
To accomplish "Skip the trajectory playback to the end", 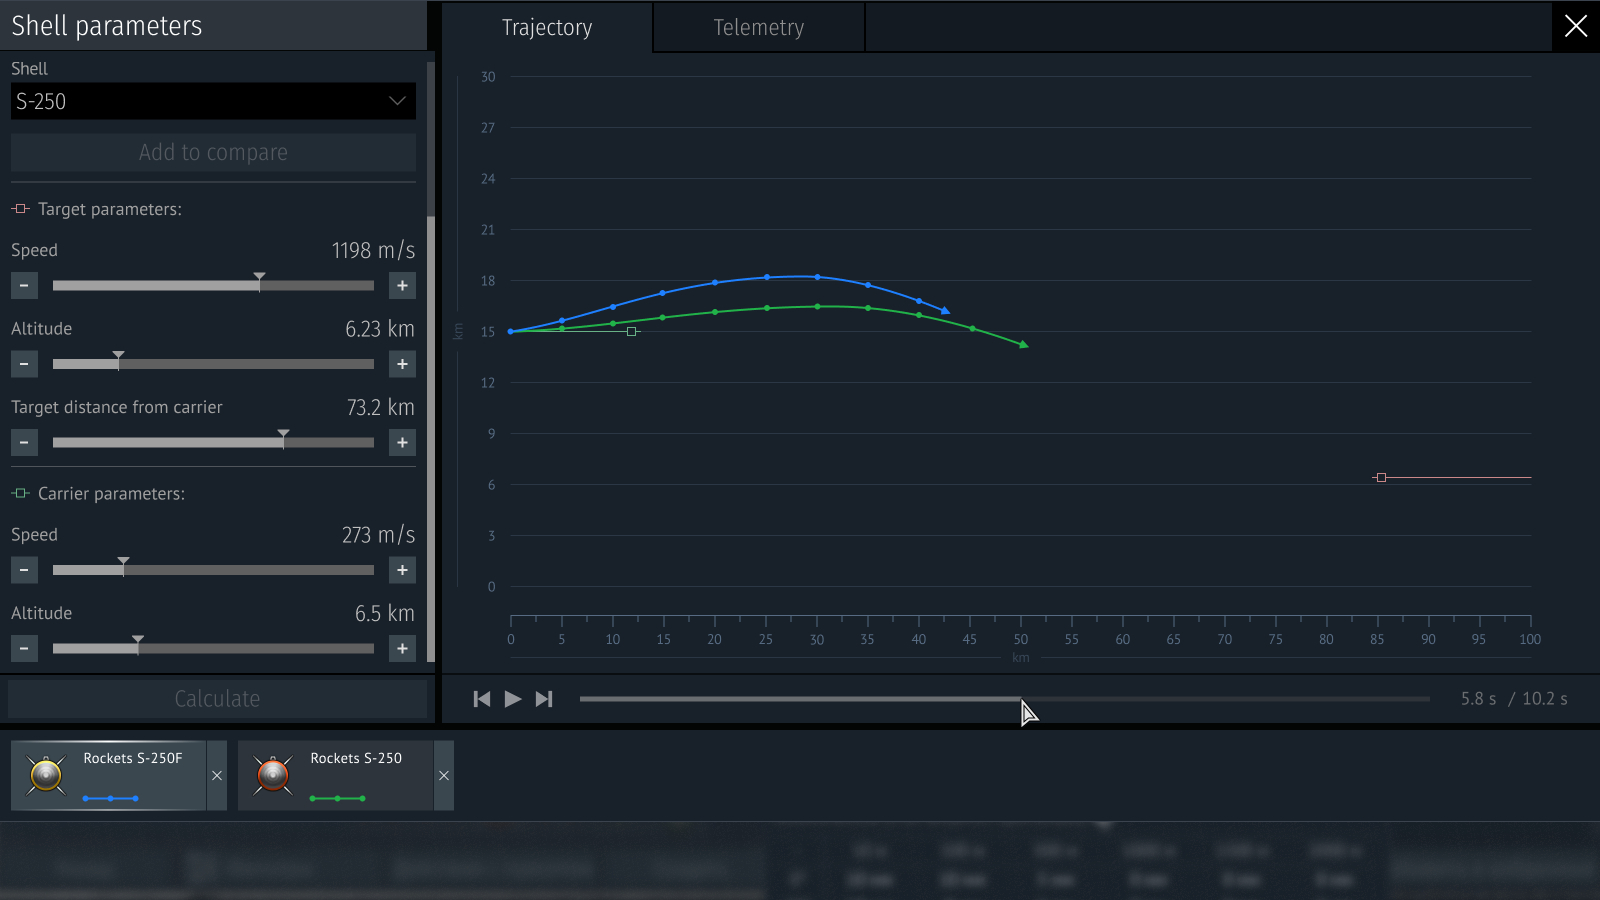I will point(544,699).
